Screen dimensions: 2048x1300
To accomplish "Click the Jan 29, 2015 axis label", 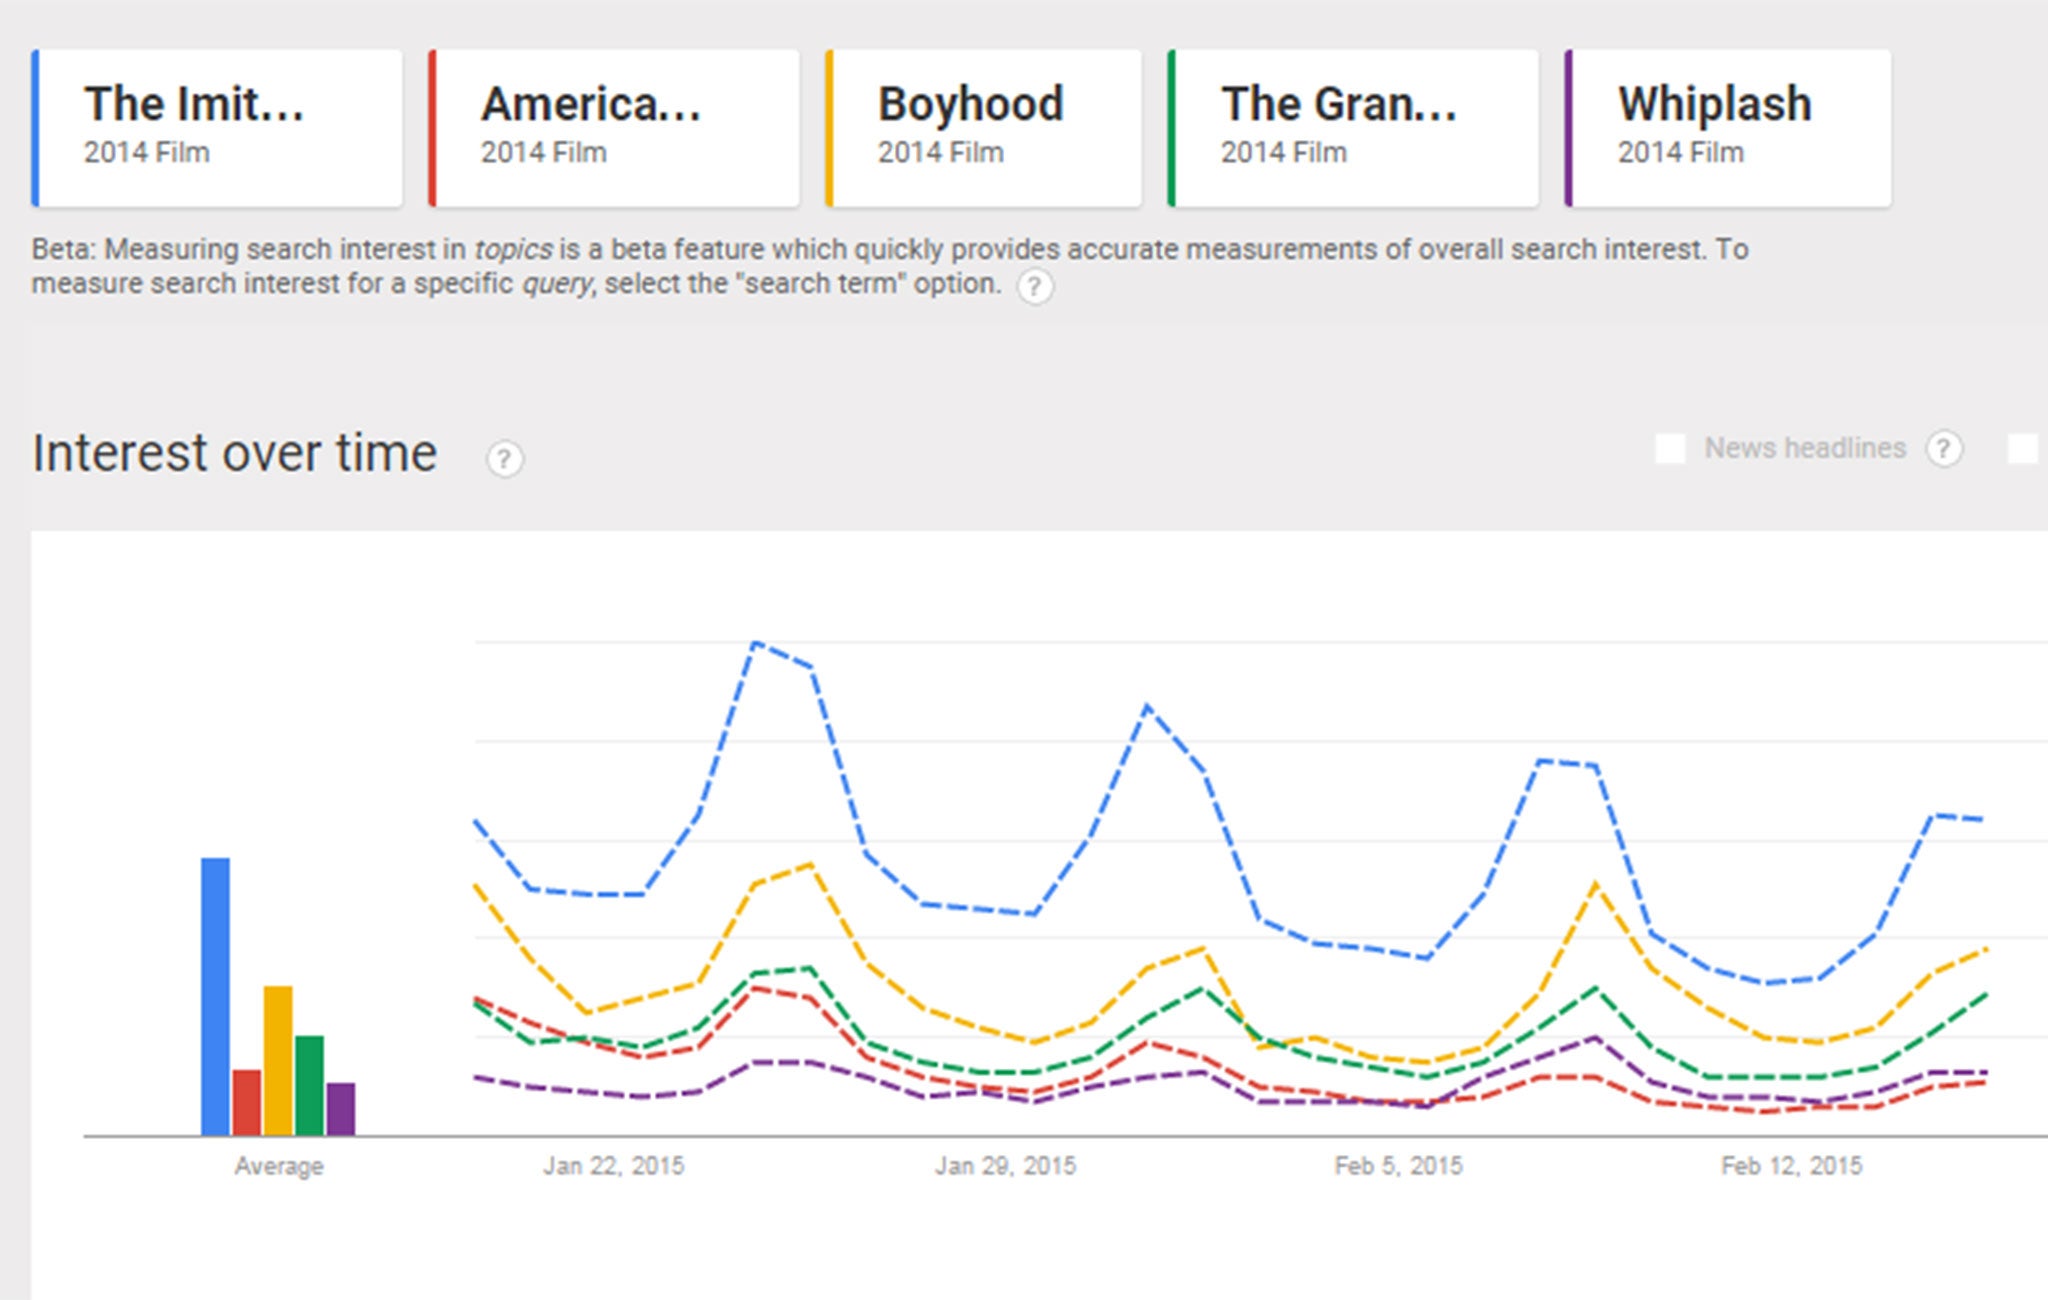I will [1006, 1166].
